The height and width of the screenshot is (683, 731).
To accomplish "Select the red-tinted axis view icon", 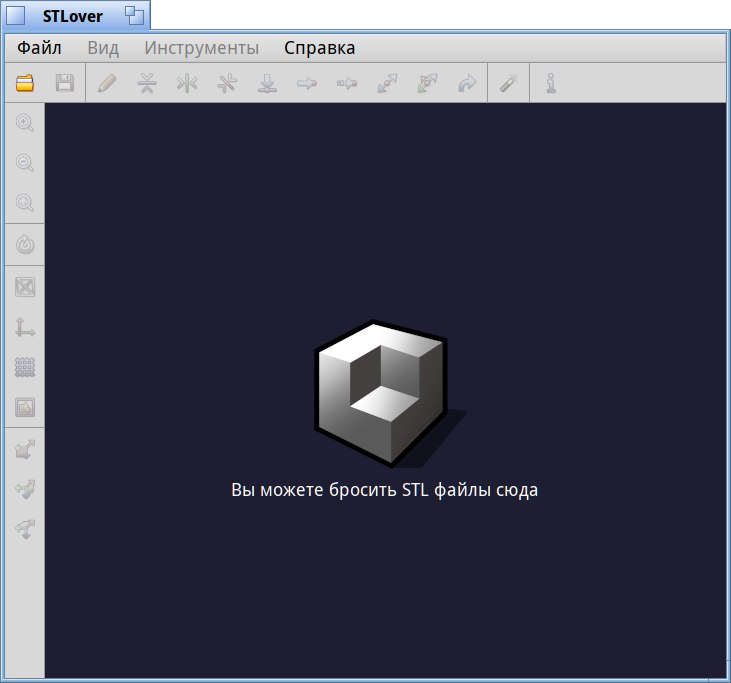I will (25, 449).
